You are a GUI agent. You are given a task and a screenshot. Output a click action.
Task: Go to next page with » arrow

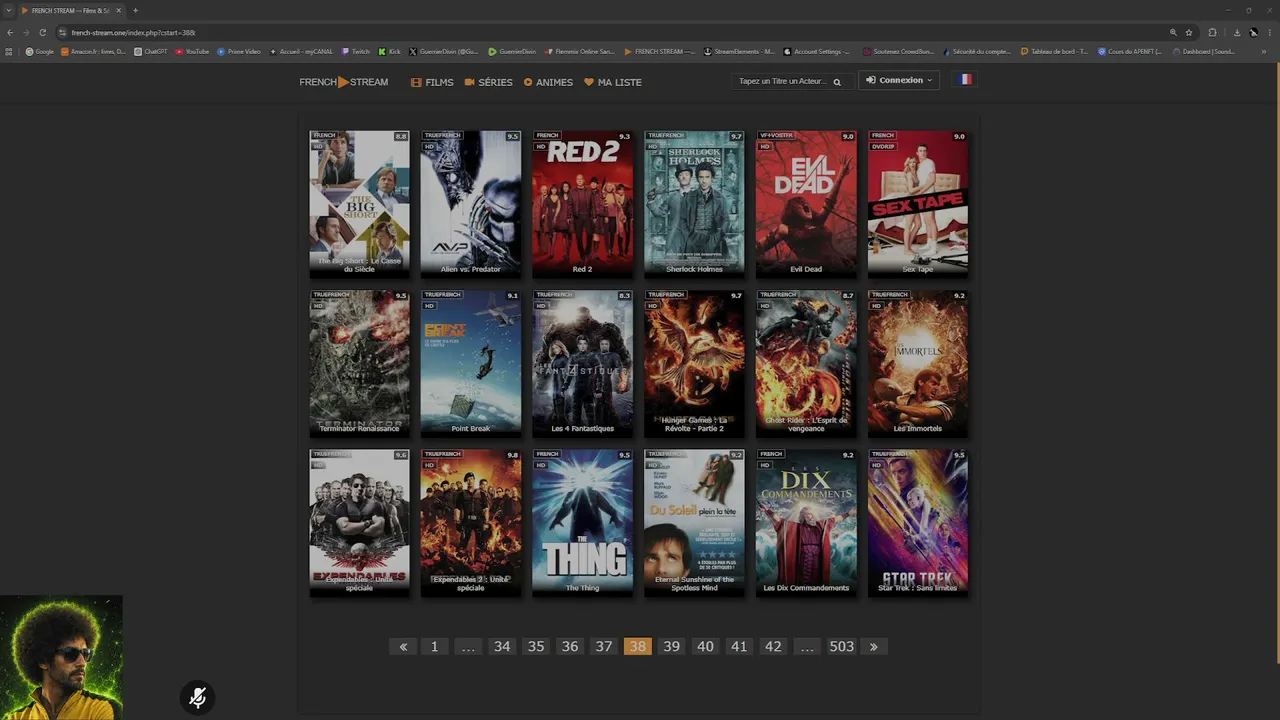[873, 646]
